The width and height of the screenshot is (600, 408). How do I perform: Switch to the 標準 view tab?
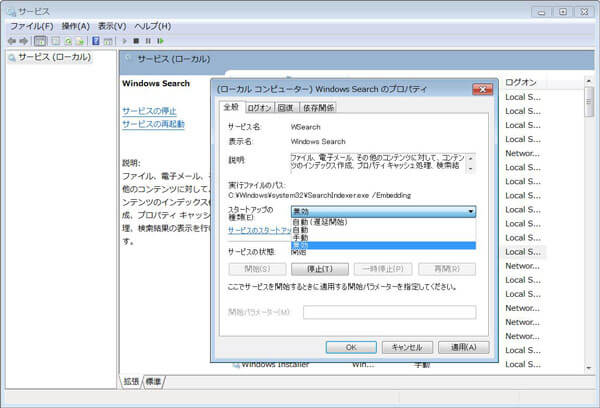tap(153, 382)
